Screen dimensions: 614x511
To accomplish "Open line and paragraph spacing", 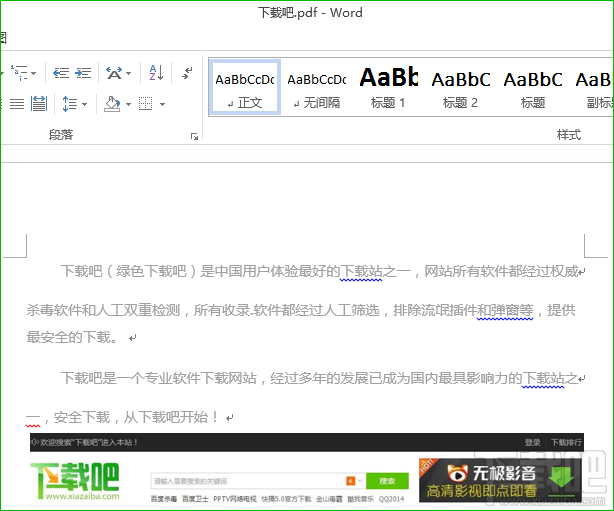I will (x=70, y=104).
